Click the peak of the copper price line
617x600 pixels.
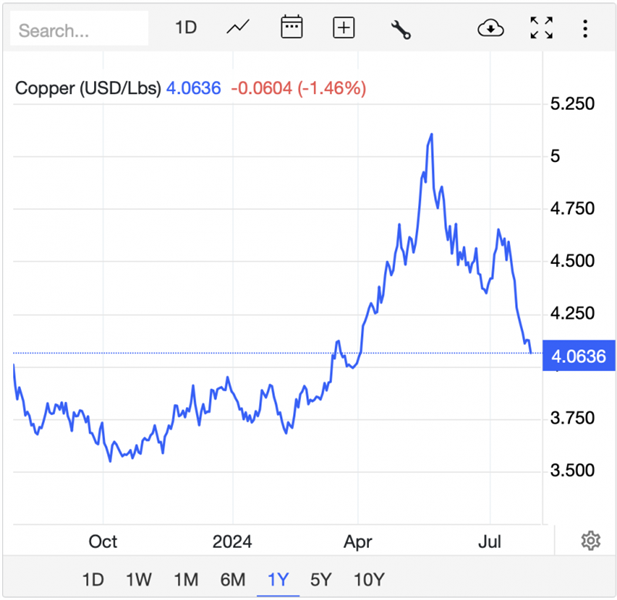[x=432, y=135]
